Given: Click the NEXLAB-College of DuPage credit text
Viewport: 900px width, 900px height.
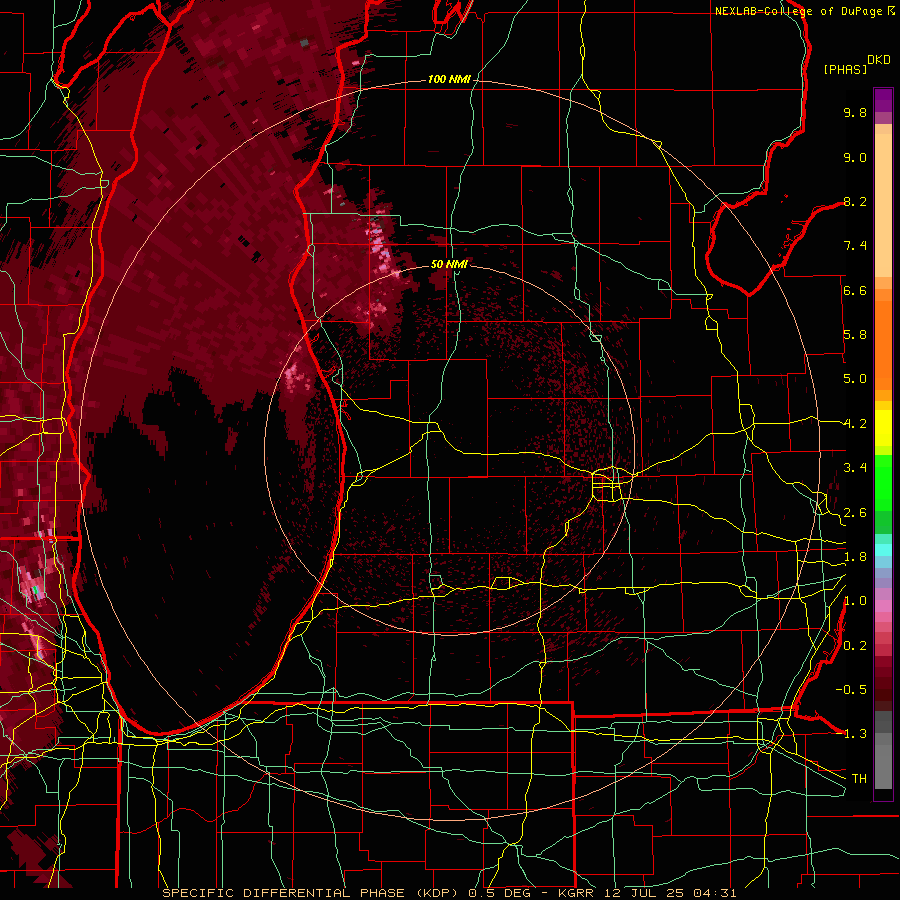Looking at the screenshot, I should pyautogui.click(x=799, y=11).
